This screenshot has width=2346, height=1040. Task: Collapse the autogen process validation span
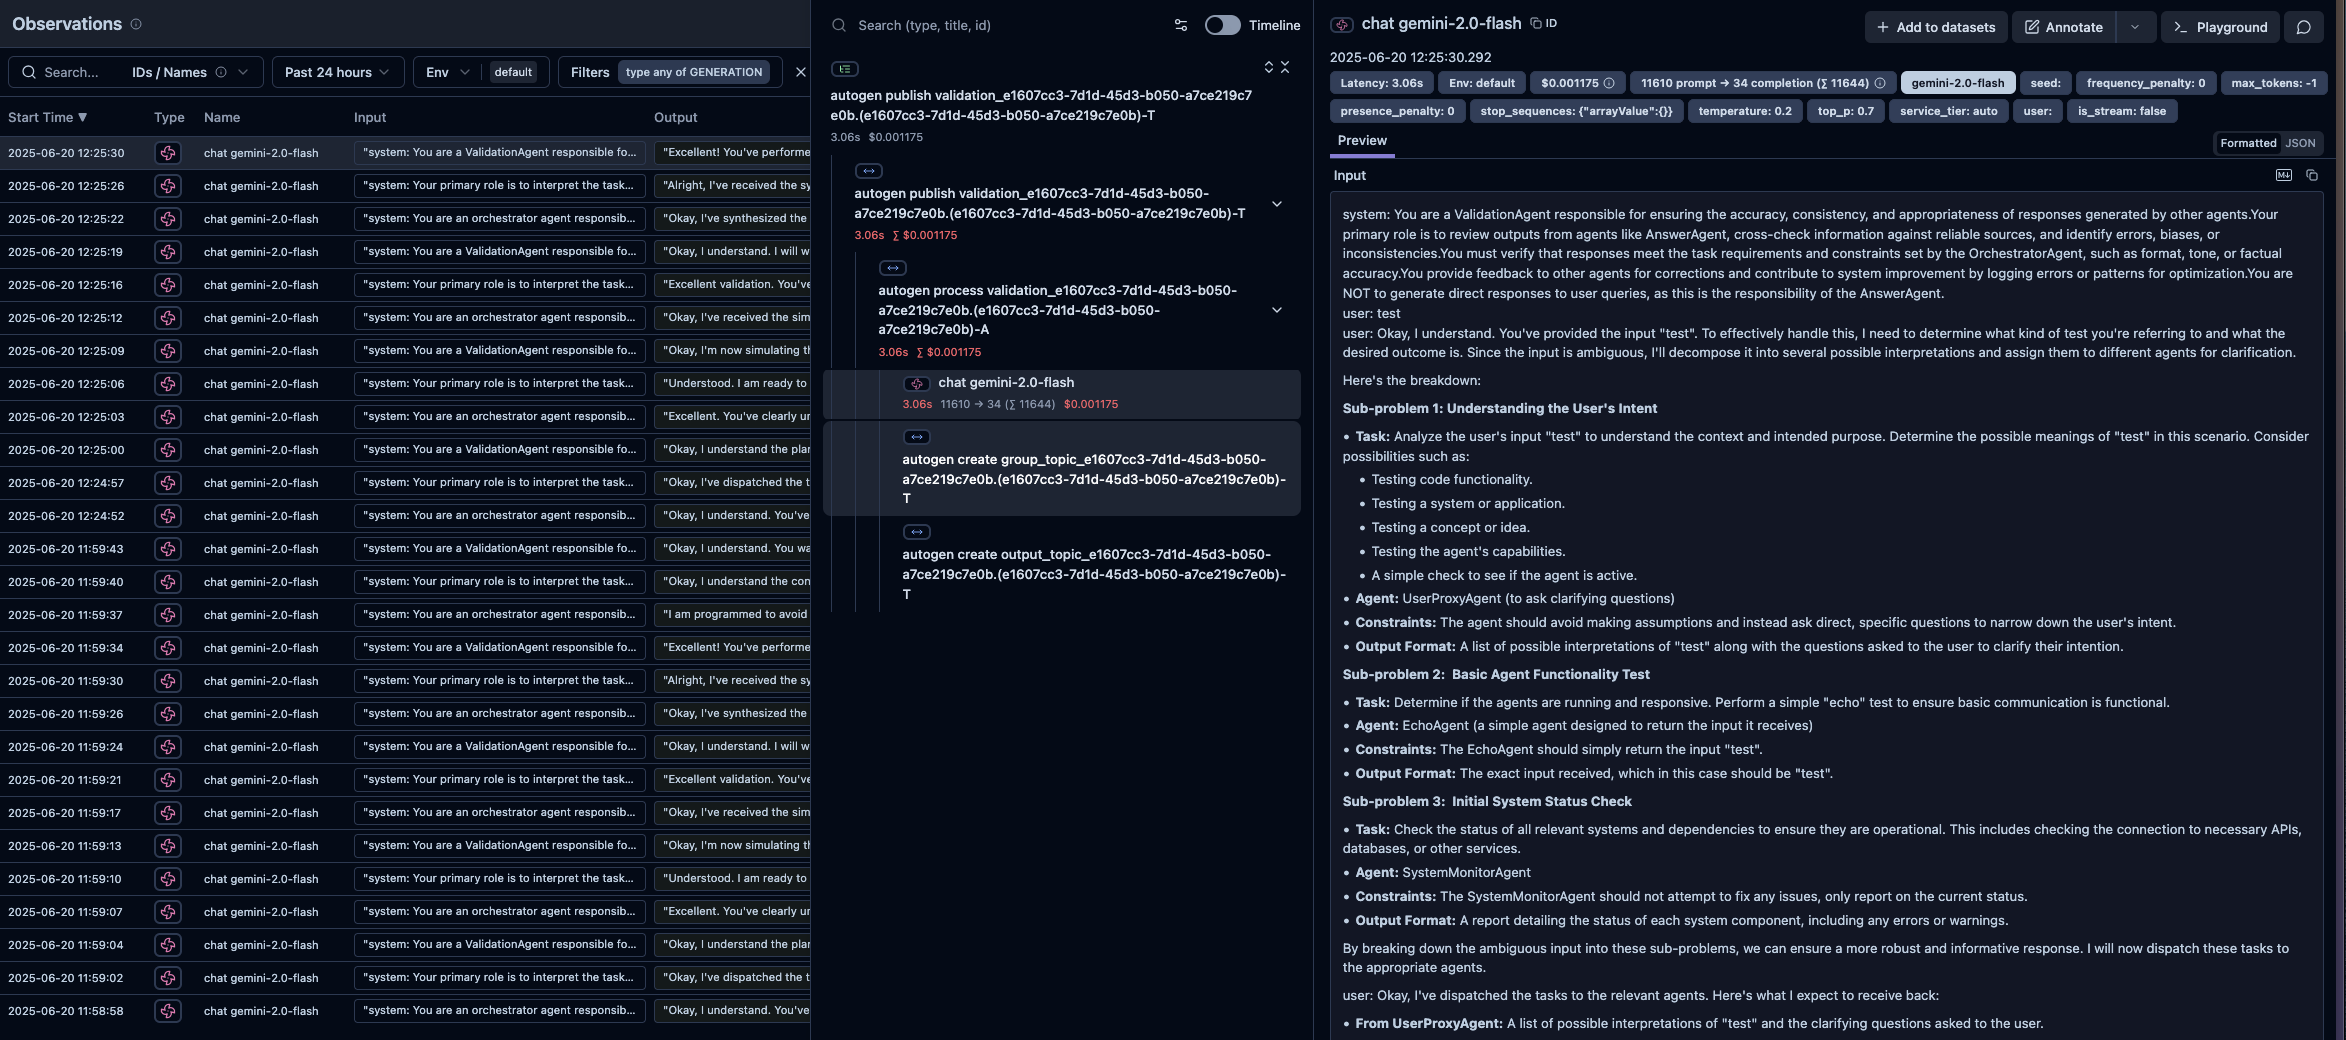coord(1277,310)
